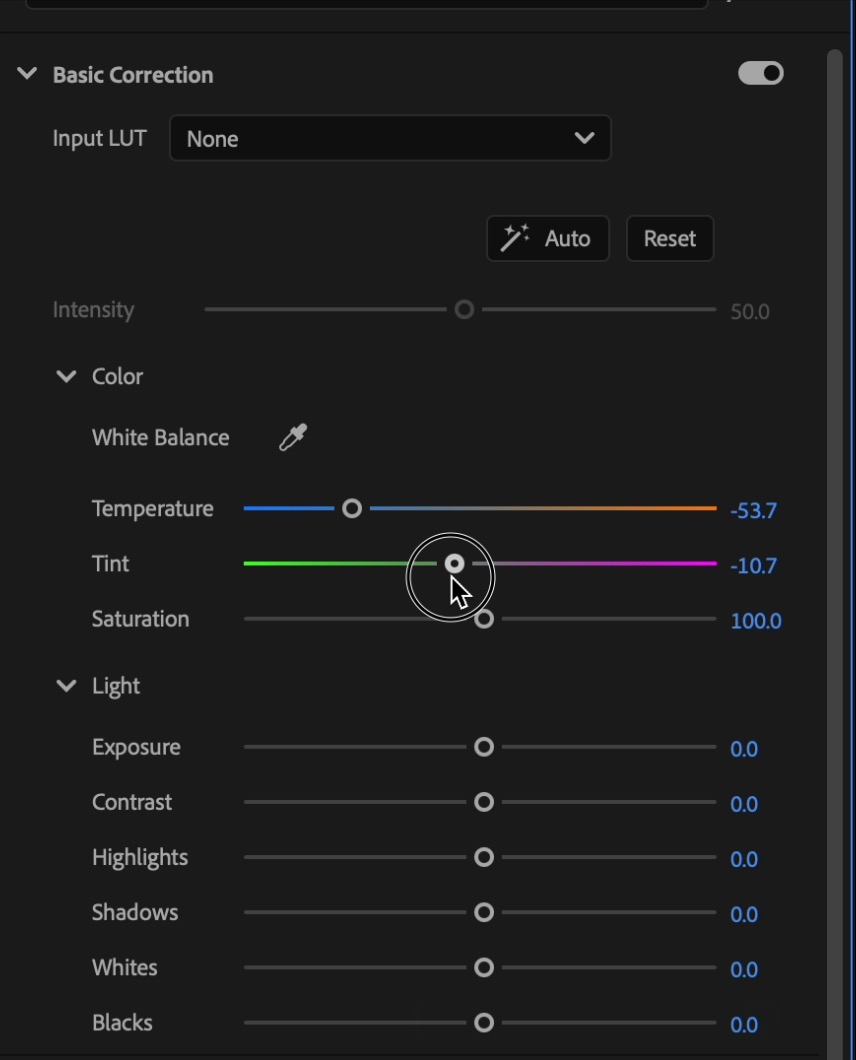Viewport: 856px width, 1060px height.
Task: Click the Temperature slider handle
Action: [352, 508]
